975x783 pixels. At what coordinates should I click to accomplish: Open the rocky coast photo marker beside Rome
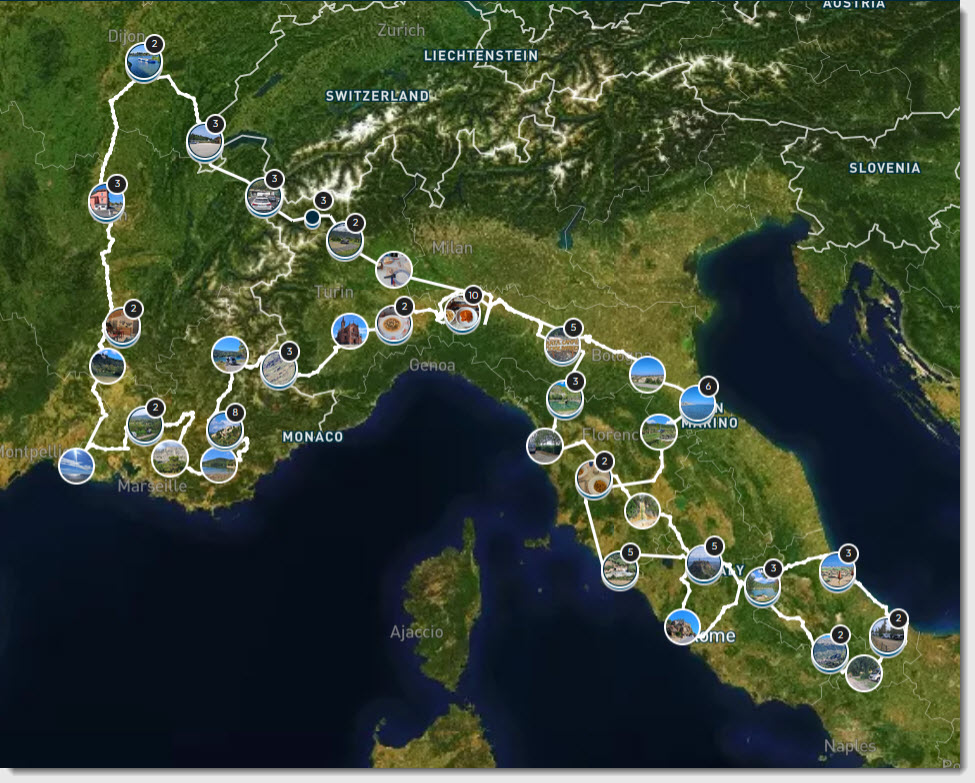682,627
